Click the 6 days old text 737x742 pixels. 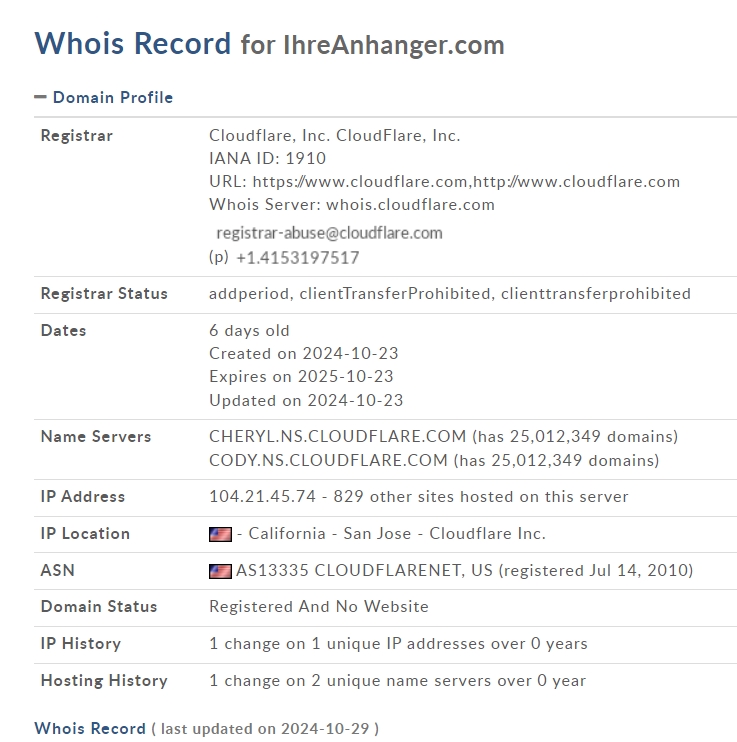click(x=249, y=331)
